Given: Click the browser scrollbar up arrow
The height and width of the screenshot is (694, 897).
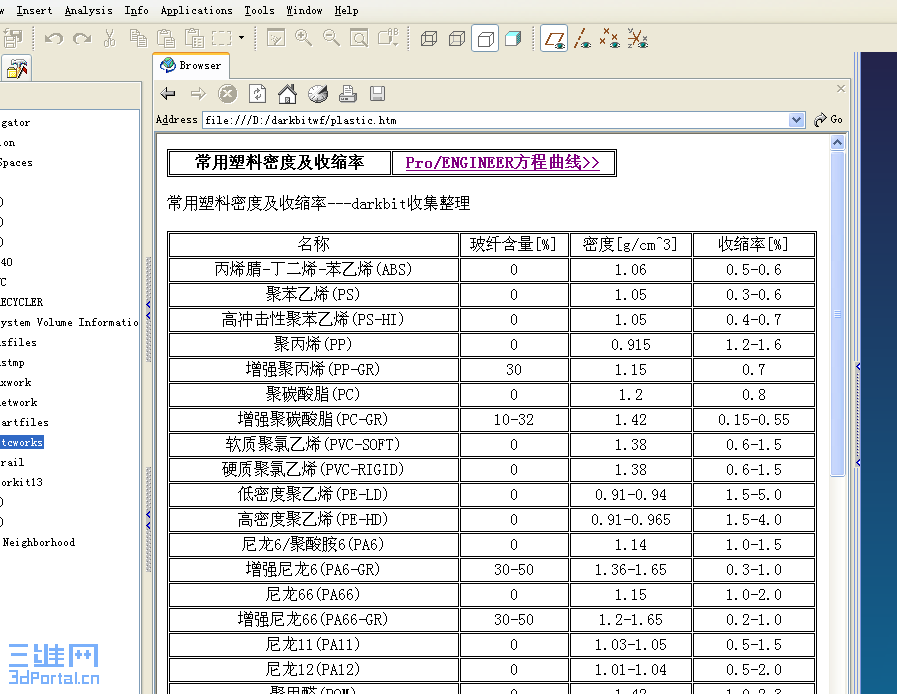Looking at the screenshot, I should (x=838, y=142).
